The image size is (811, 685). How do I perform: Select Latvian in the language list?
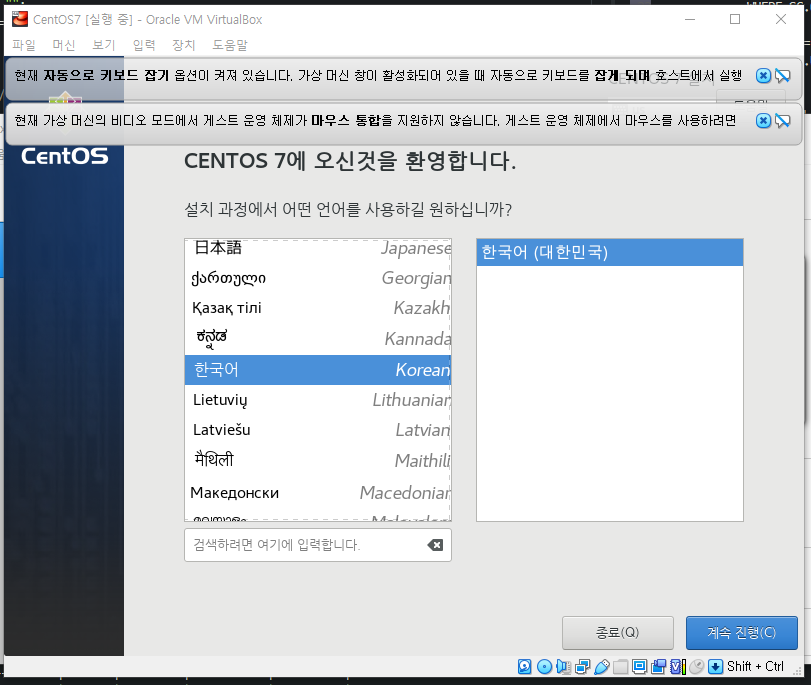tap(318, 430)
